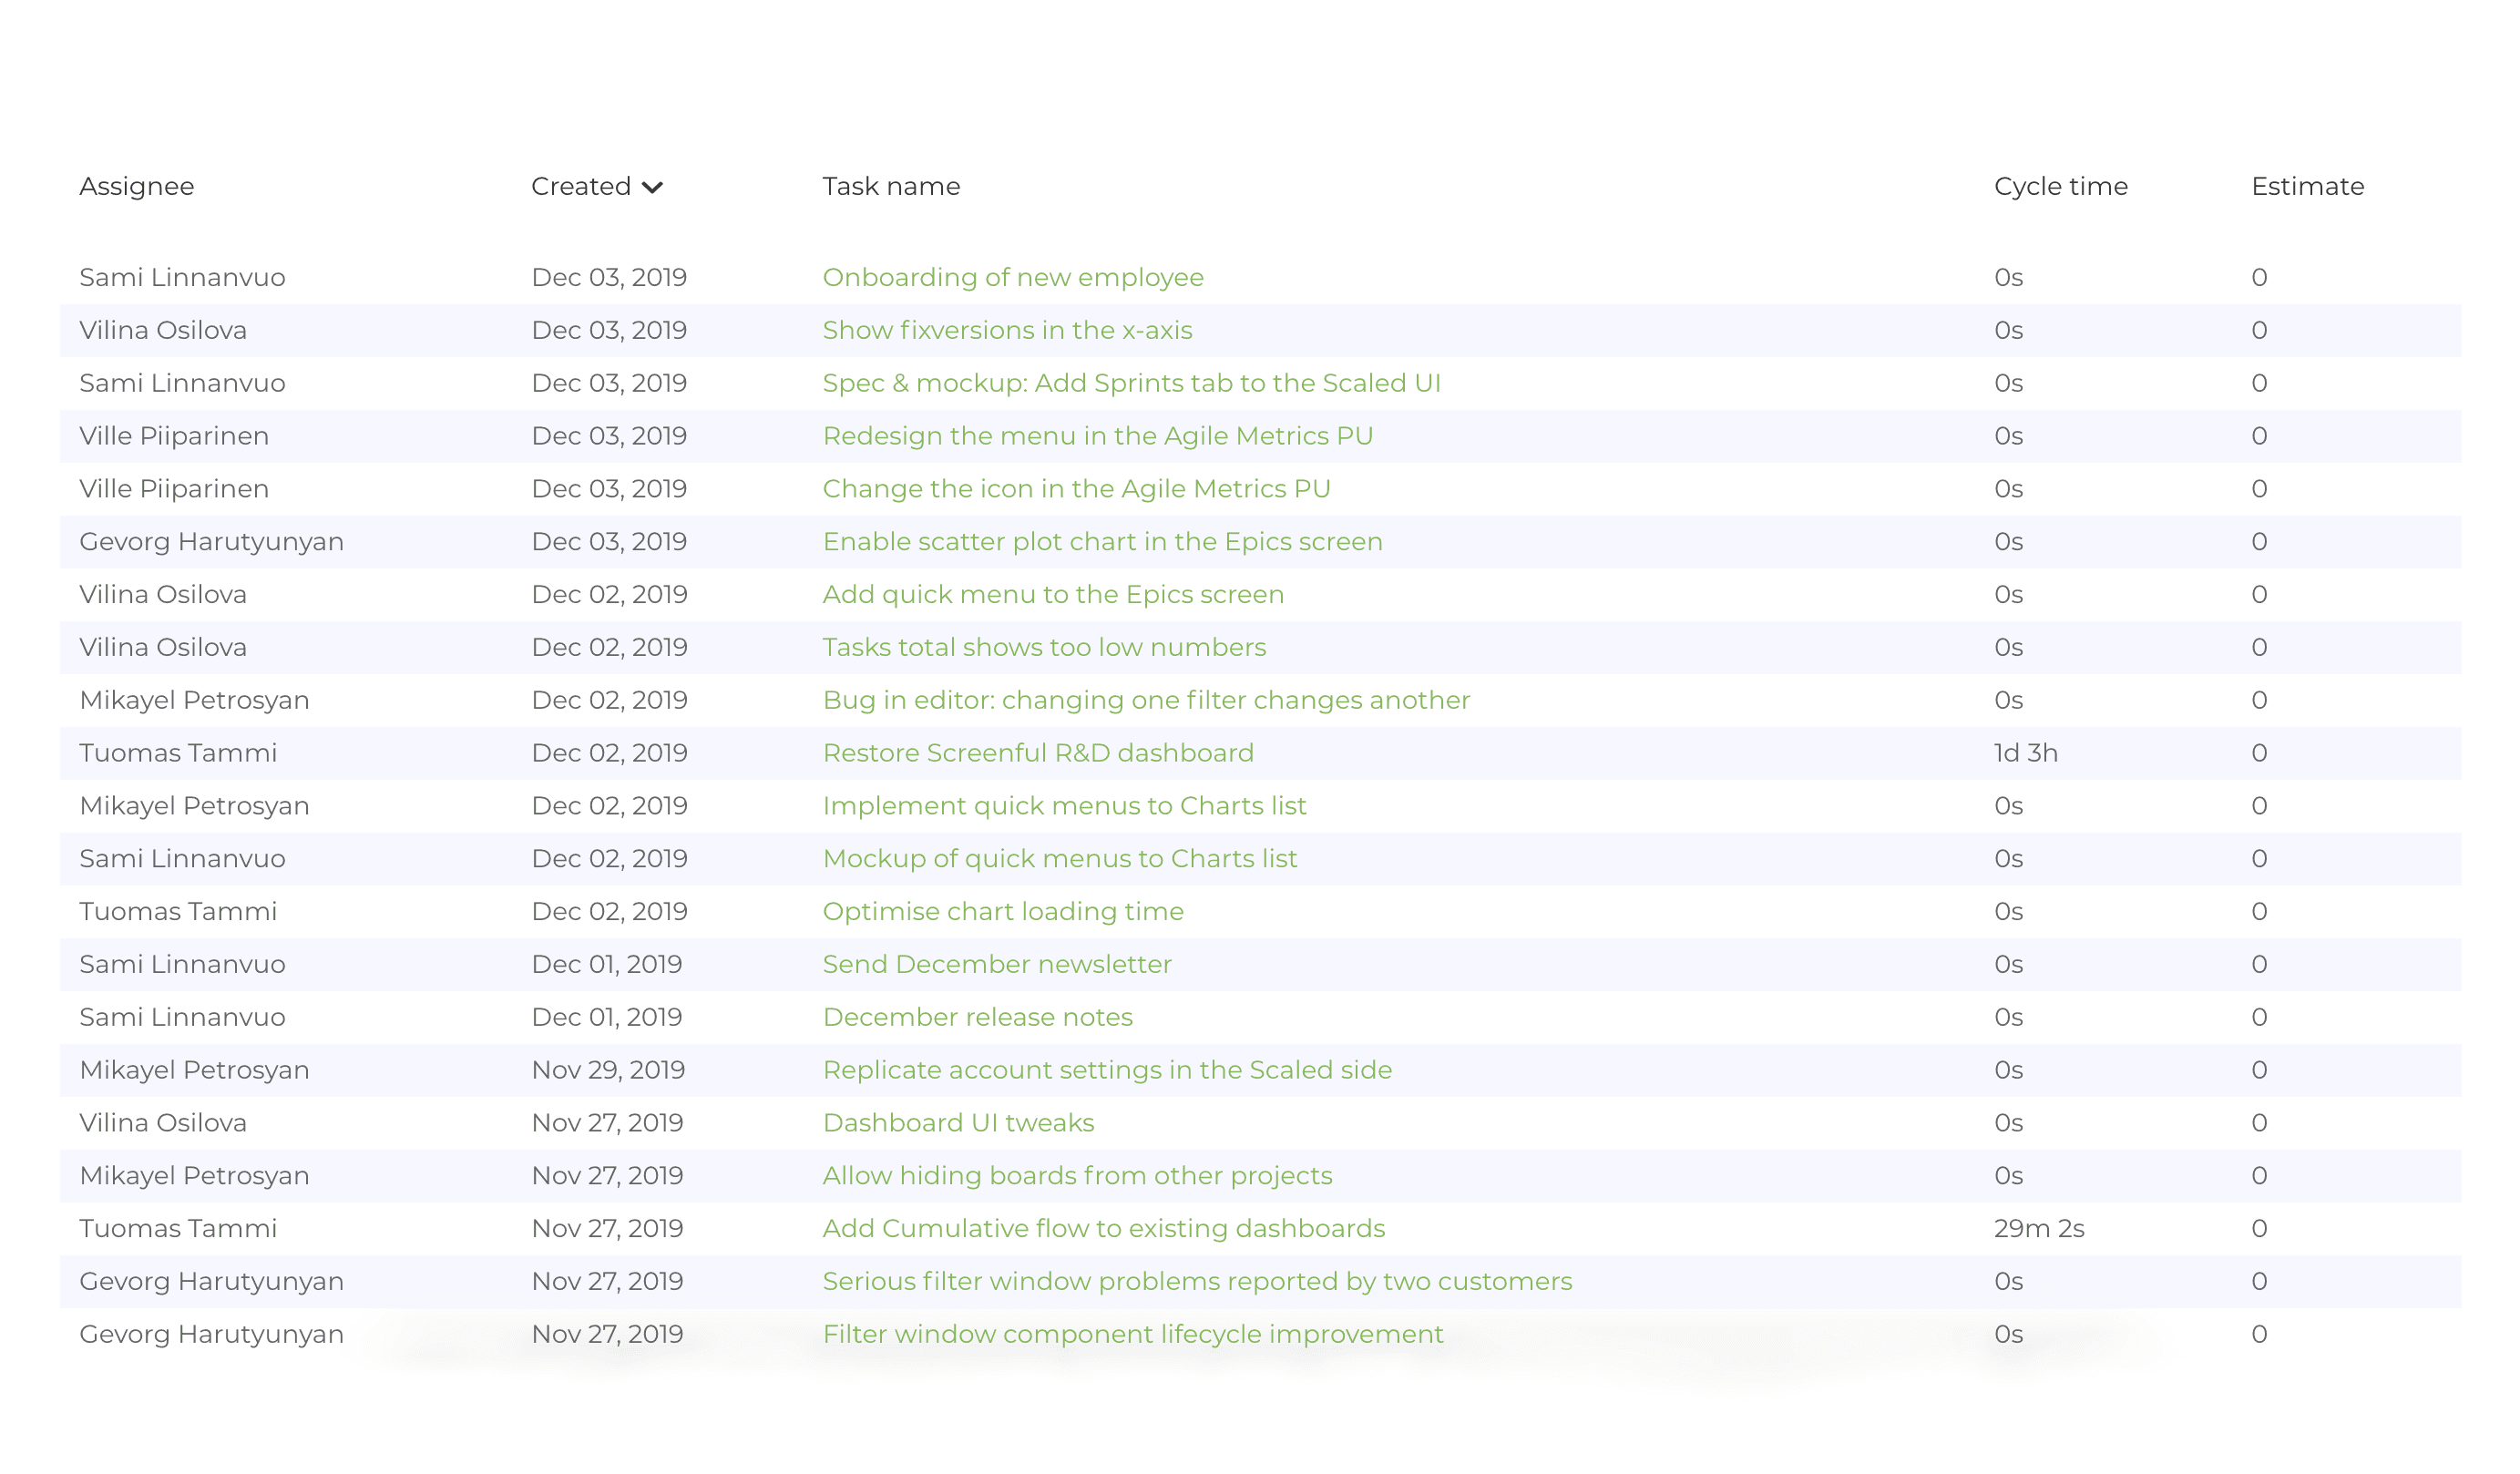
Task: Open the December release notes task
Action: click(977, 1016)
